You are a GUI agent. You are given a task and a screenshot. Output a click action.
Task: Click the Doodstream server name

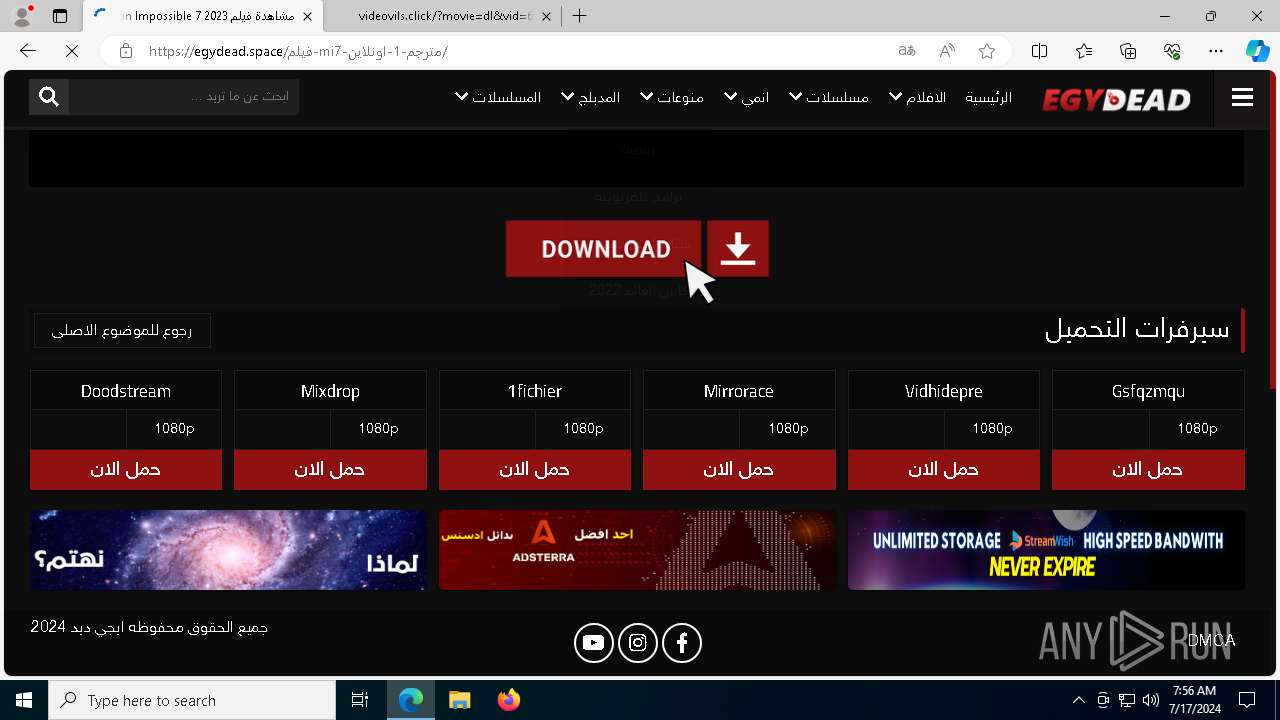[x=126, y=391]
